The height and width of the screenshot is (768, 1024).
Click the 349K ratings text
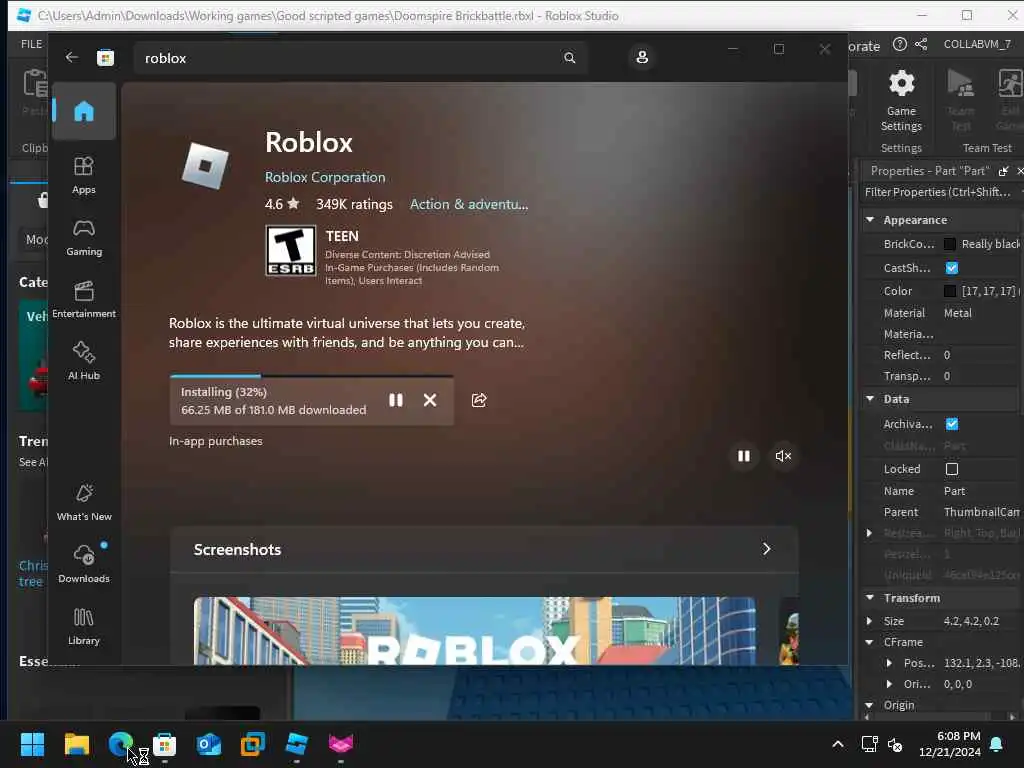pyautogui.click(x=354, y=204)
